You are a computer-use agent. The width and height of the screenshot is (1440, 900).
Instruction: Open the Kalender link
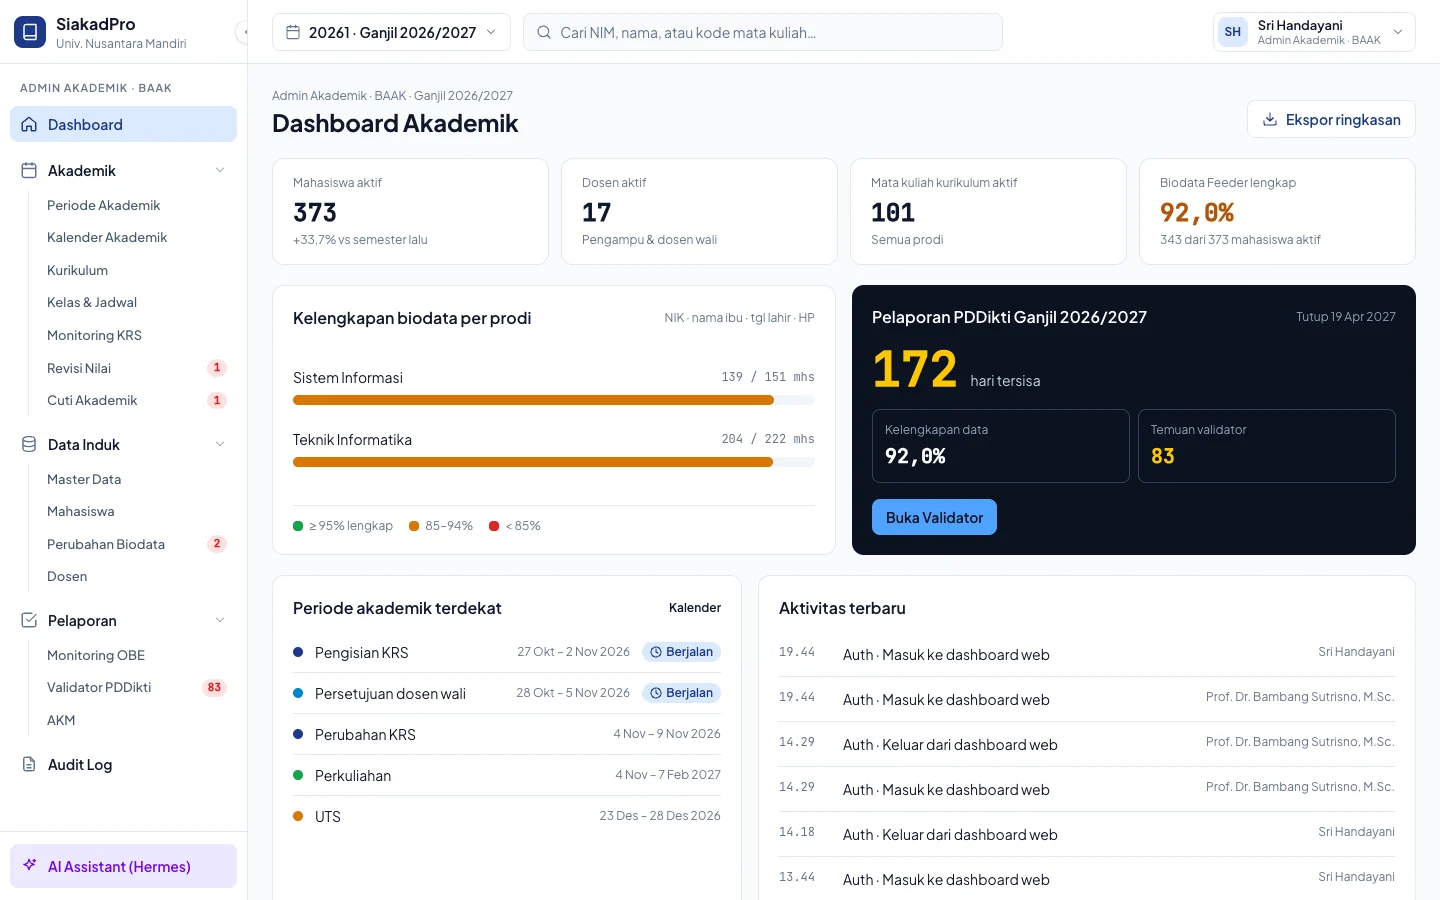pyautogui.click(x=695, y=608)
